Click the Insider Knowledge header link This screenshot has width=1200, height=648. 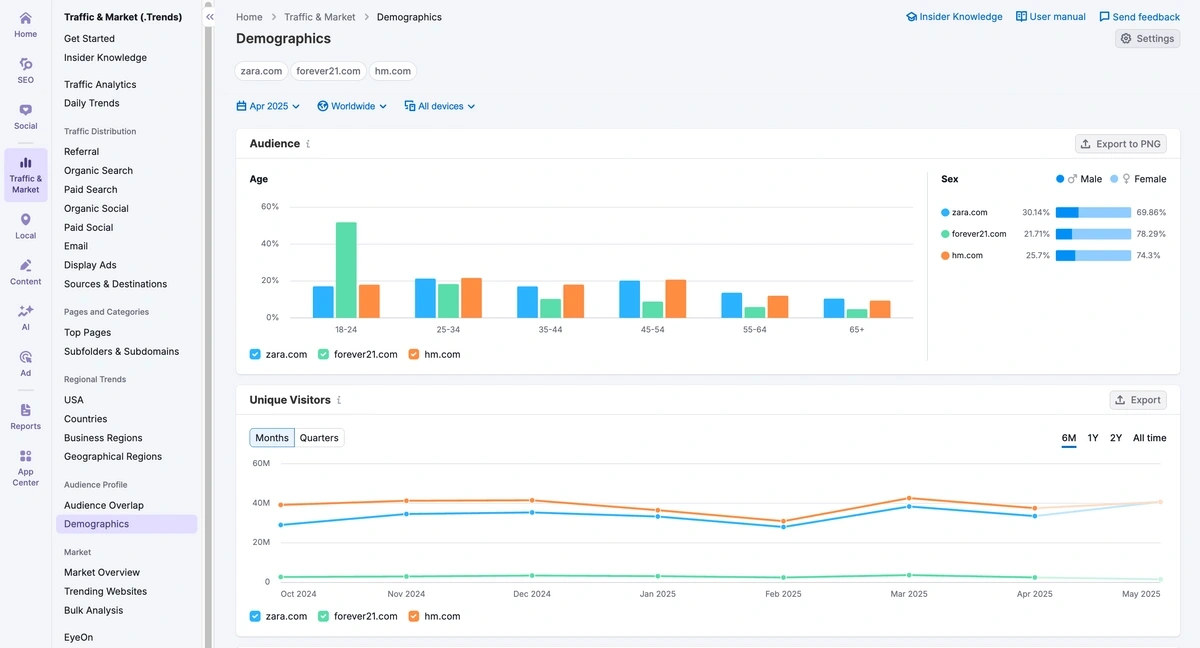click(x=954, y=17)
